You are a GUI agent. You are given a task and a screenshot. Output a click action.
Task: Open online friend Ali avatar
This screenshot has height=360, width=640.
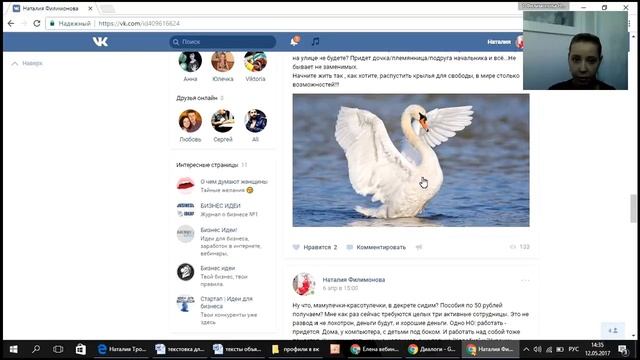(256, 121)
